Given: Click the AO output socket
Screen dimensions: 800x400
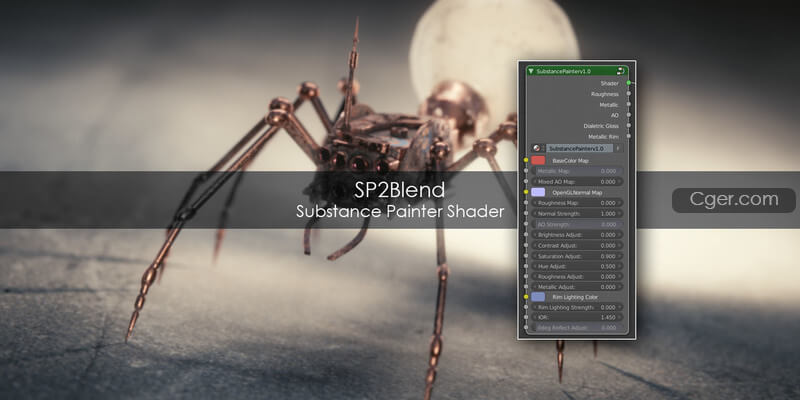Looking at the screenshot, I should click(629, 115).
